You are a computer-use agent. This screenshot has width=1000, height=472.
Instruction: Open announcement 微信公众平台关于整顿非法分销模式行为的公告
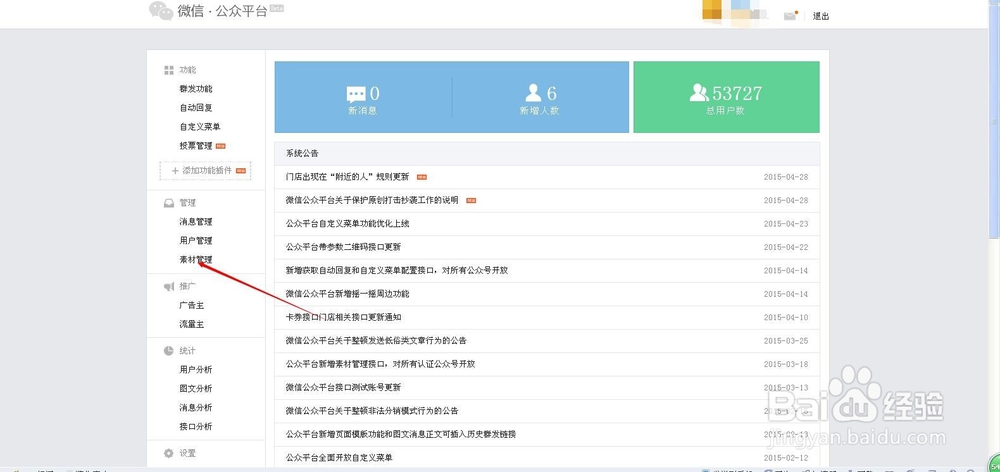coord(372,411)
